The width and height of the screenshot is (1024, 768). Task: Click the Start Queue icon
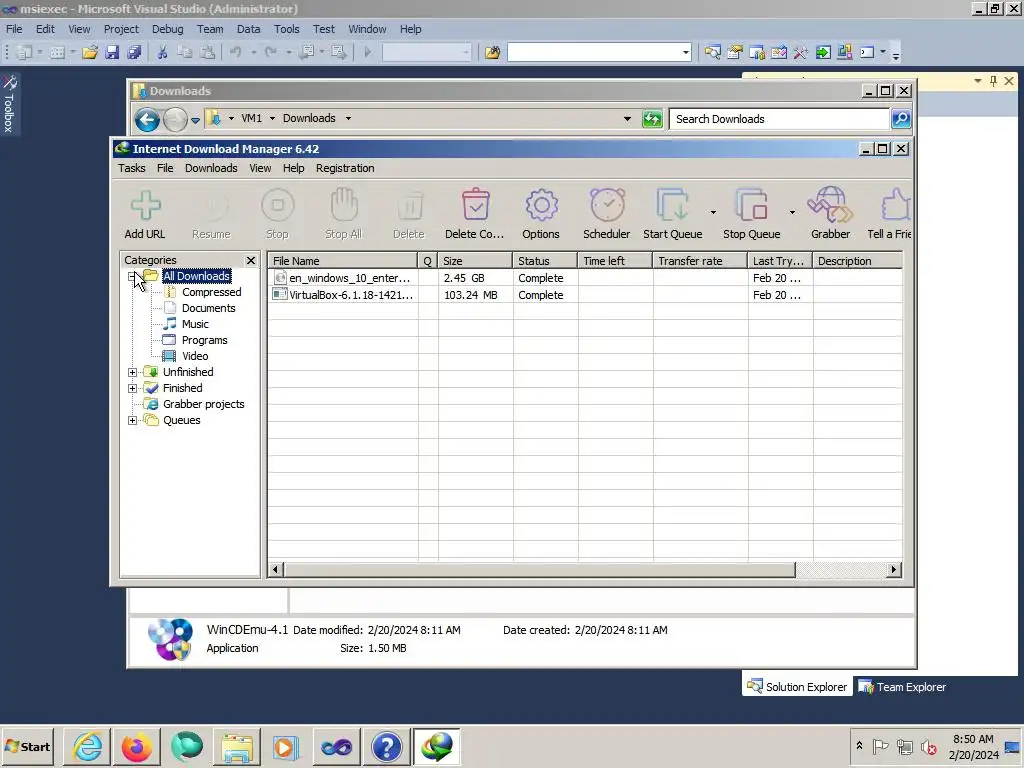pos(673,205)
